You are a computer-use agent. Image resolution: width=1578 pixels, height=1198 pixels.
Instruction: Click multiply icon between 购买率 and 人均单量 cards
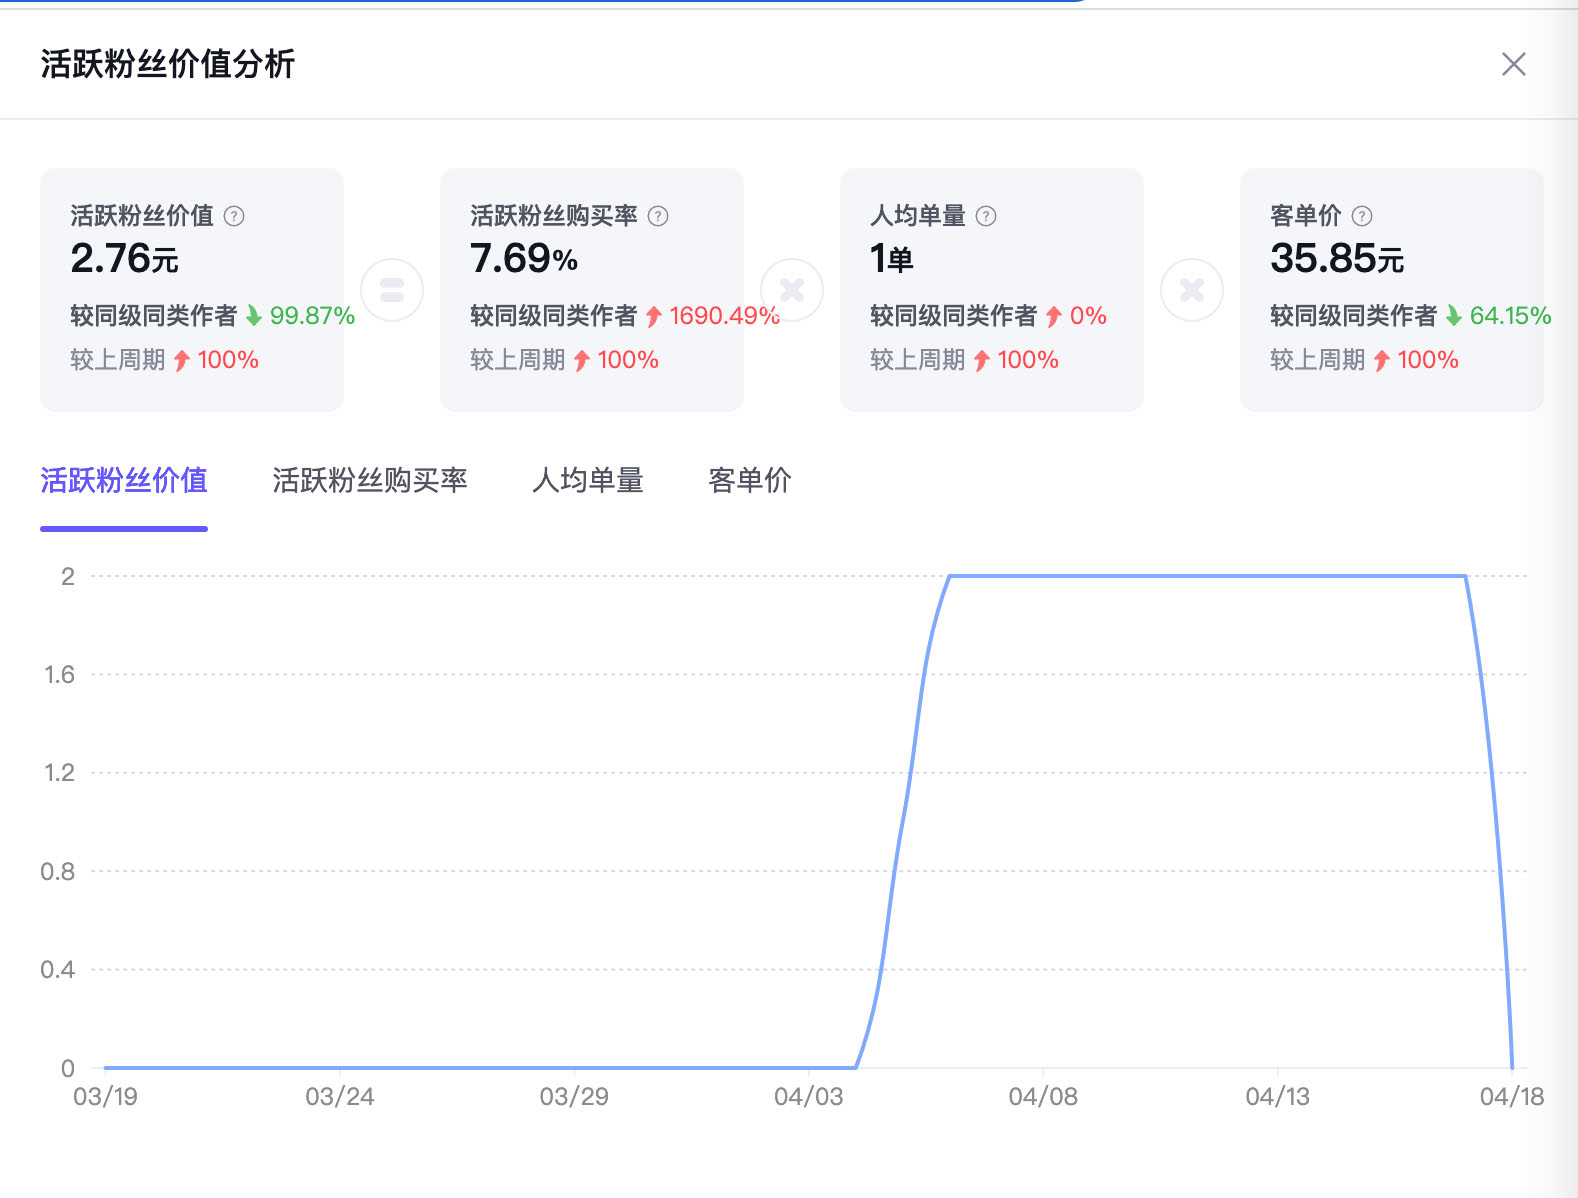[792, 290]
